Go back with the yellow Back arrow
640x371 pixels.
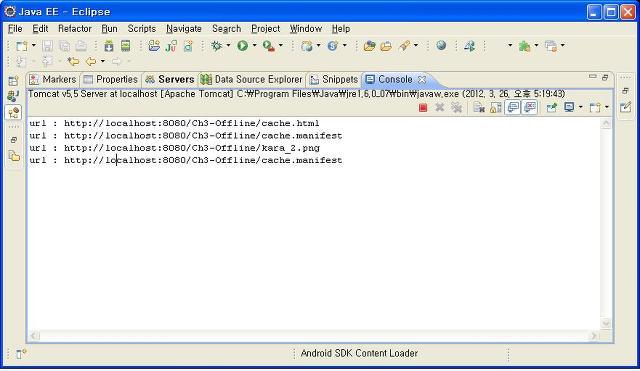[91, 62]
